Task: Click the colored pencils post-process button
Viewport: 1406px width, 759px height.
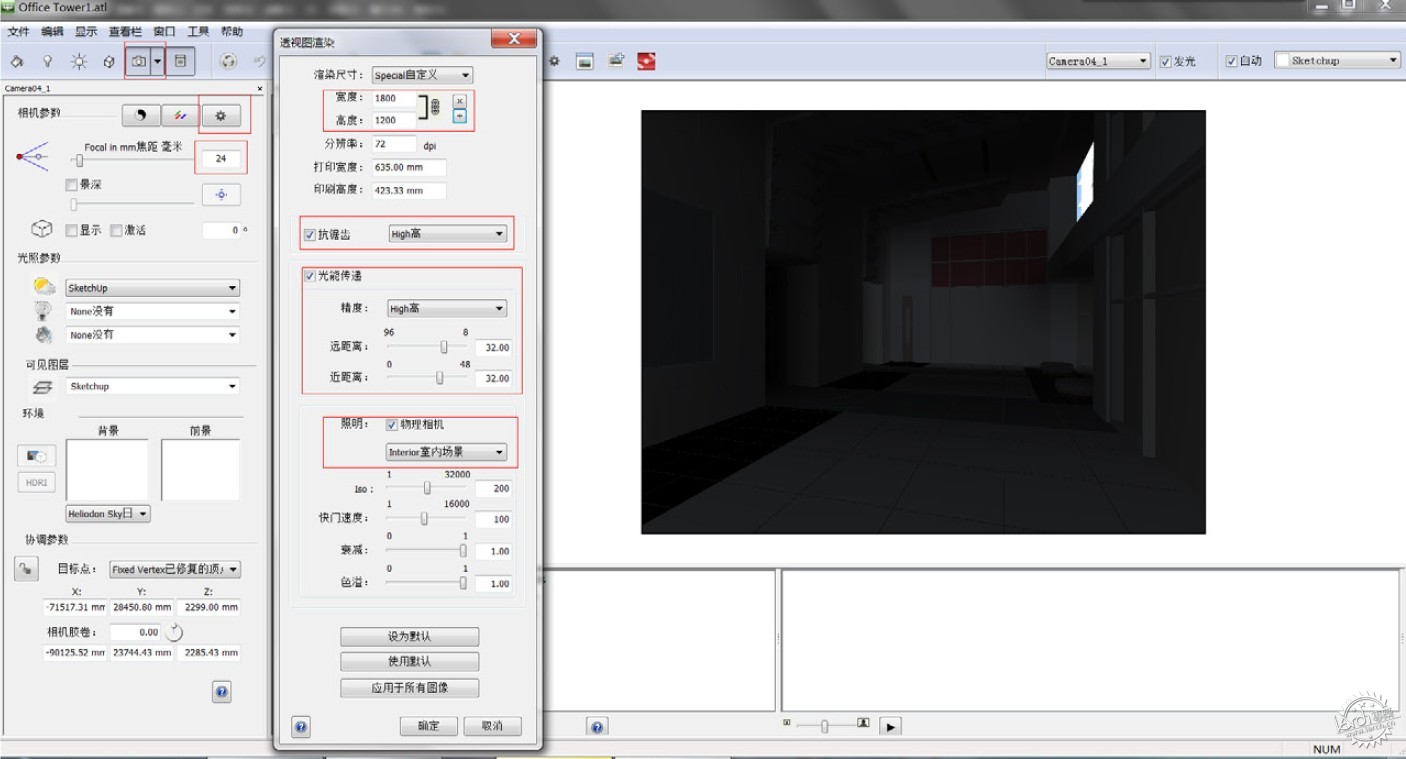Action: pyautogui.click(x=181, y=116)
